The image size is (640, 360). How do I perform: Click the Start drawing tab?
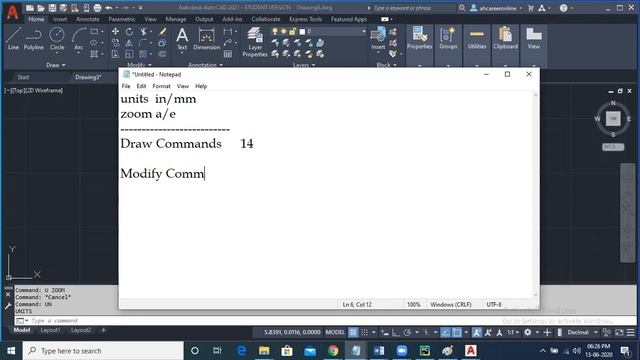pos(23,77)
